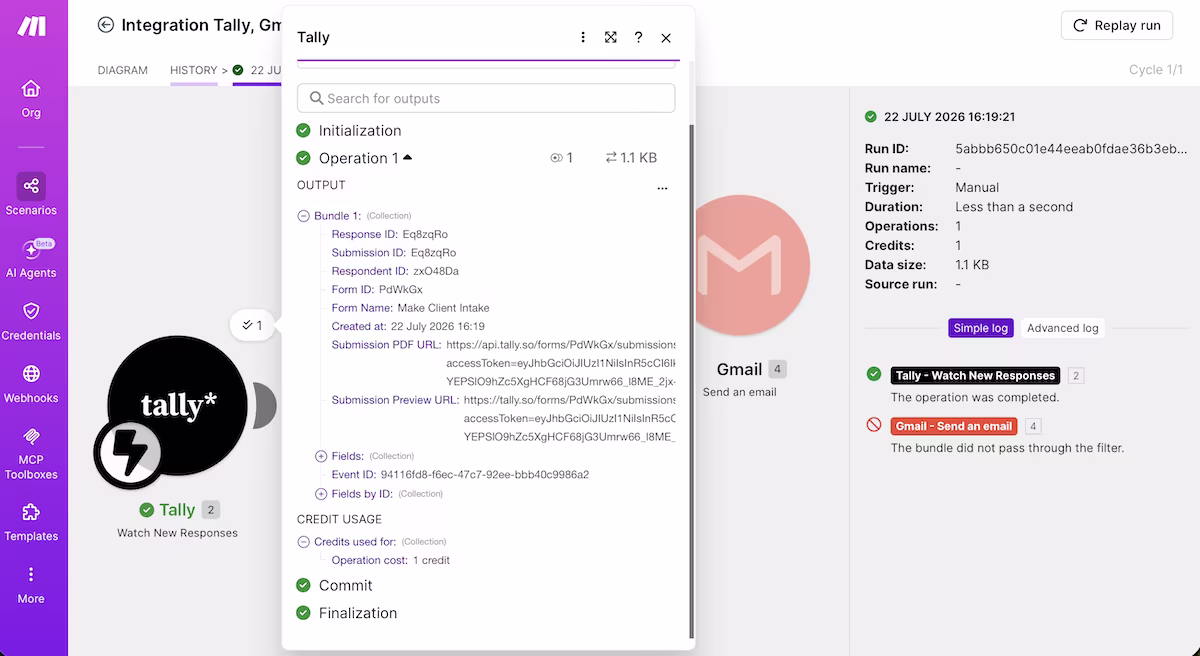Expand the Fields by ID collection
Image resolution: width=1200 pixels, height=656 pixels.
point(321,494)
